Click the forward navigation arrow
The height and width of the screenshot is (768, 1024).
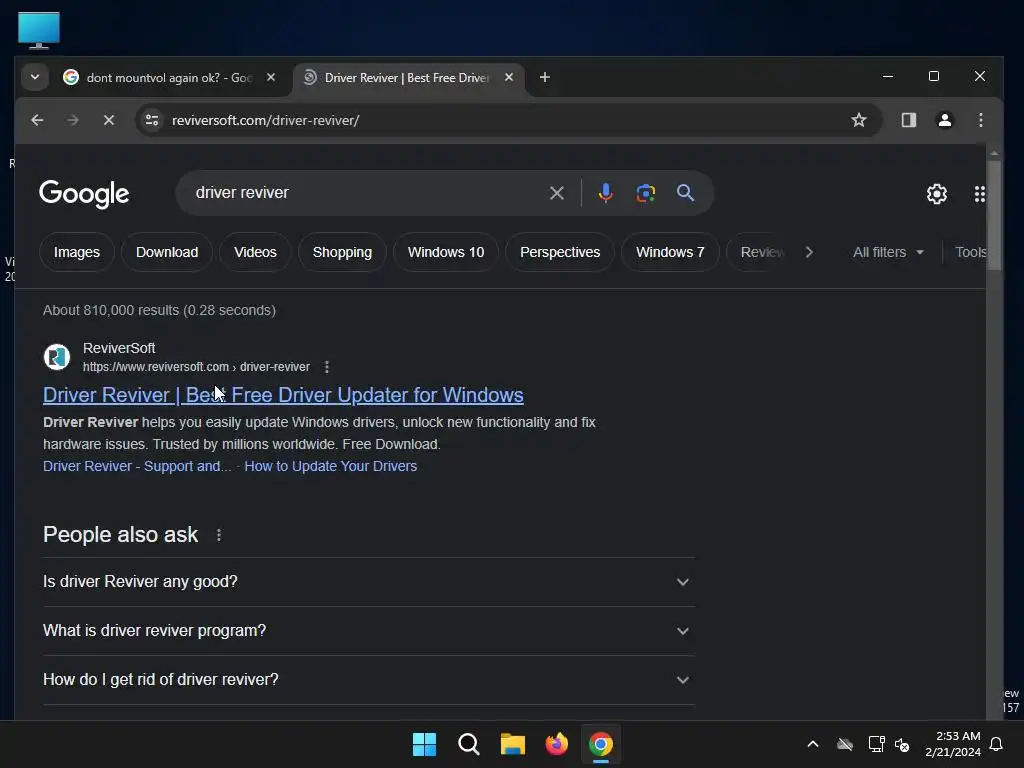coord(73,120)
